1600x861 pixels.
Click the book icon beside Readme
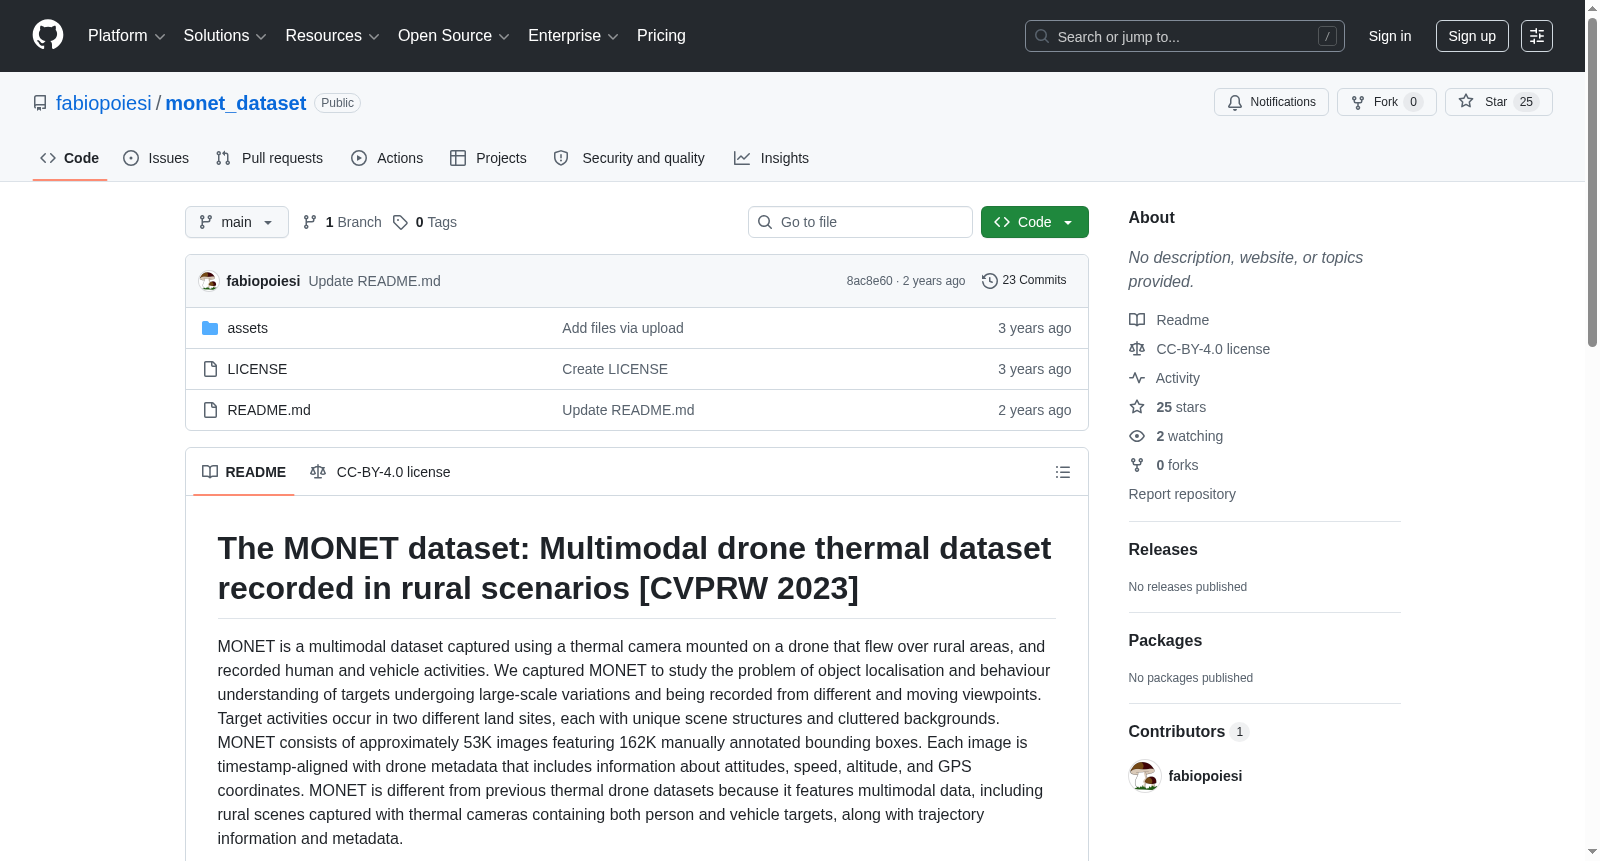click(x=1137, y=320)
